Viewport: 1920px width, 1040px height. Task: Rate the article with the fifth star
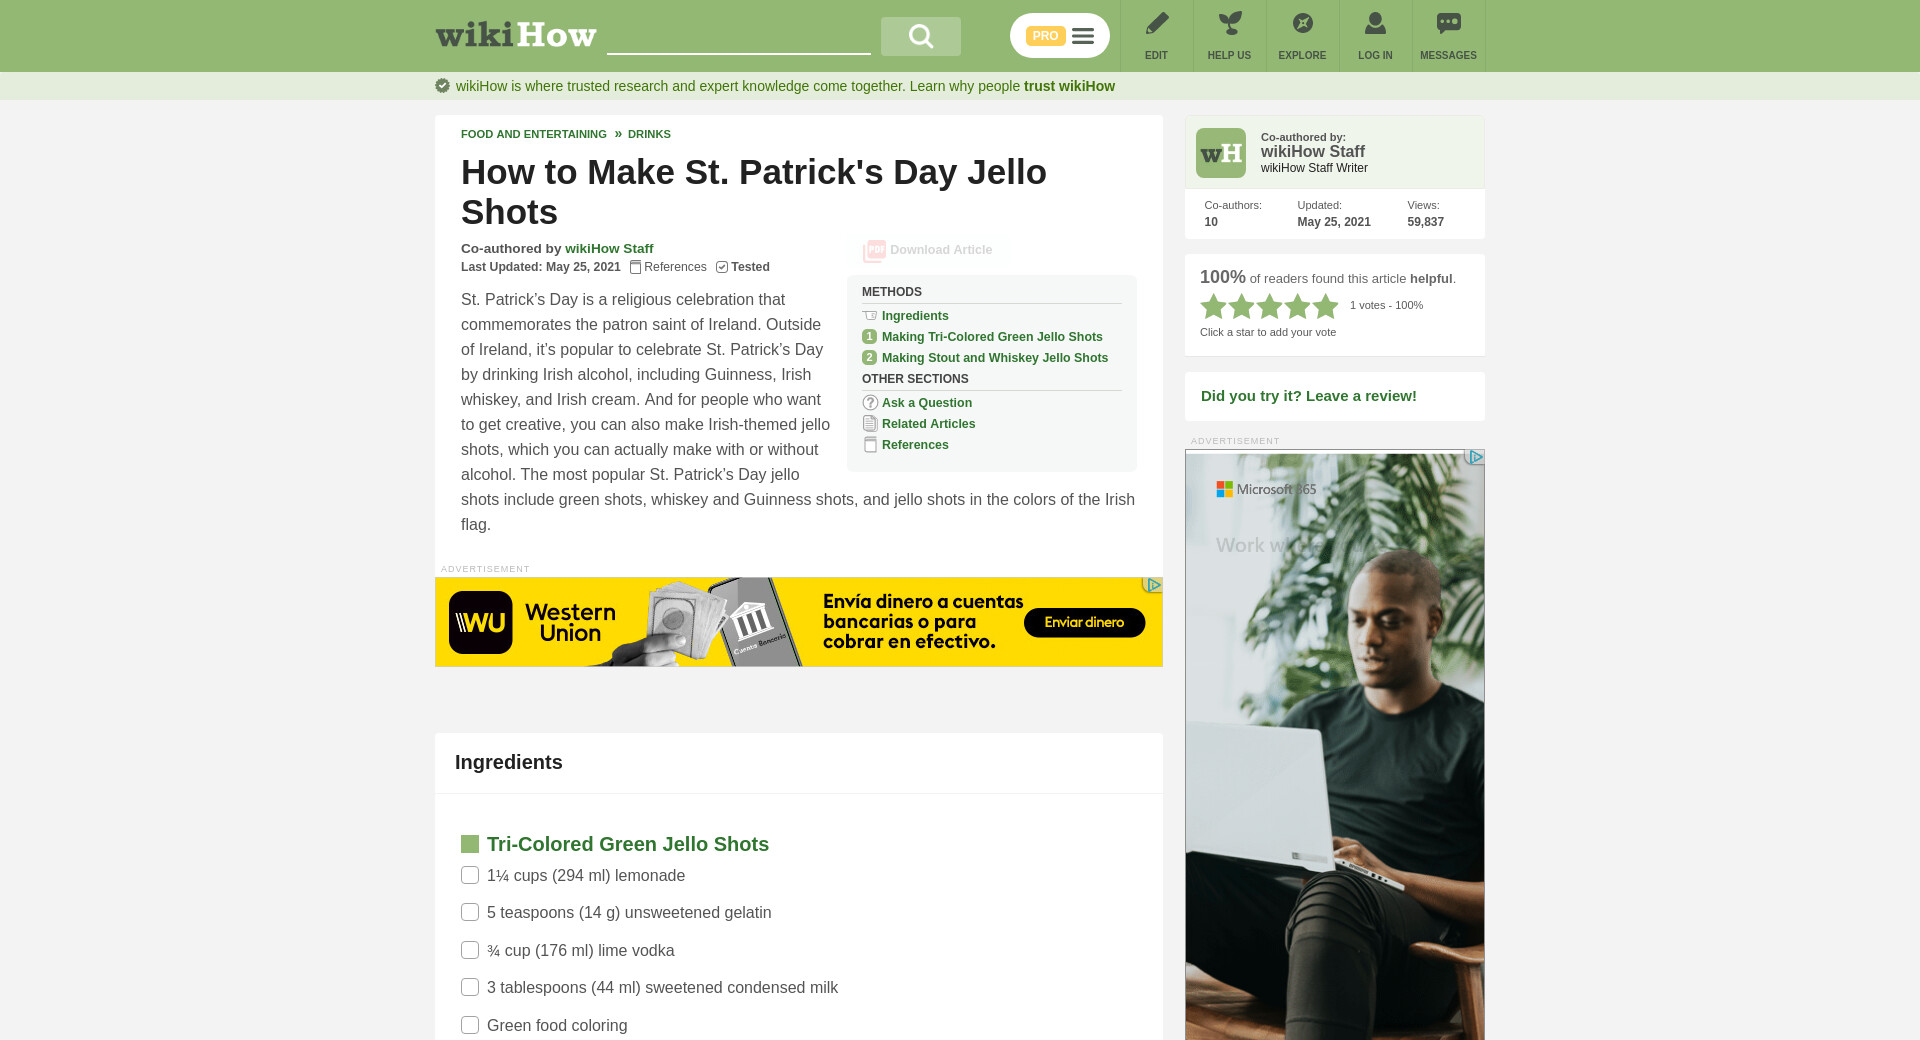pos(1325,306)
